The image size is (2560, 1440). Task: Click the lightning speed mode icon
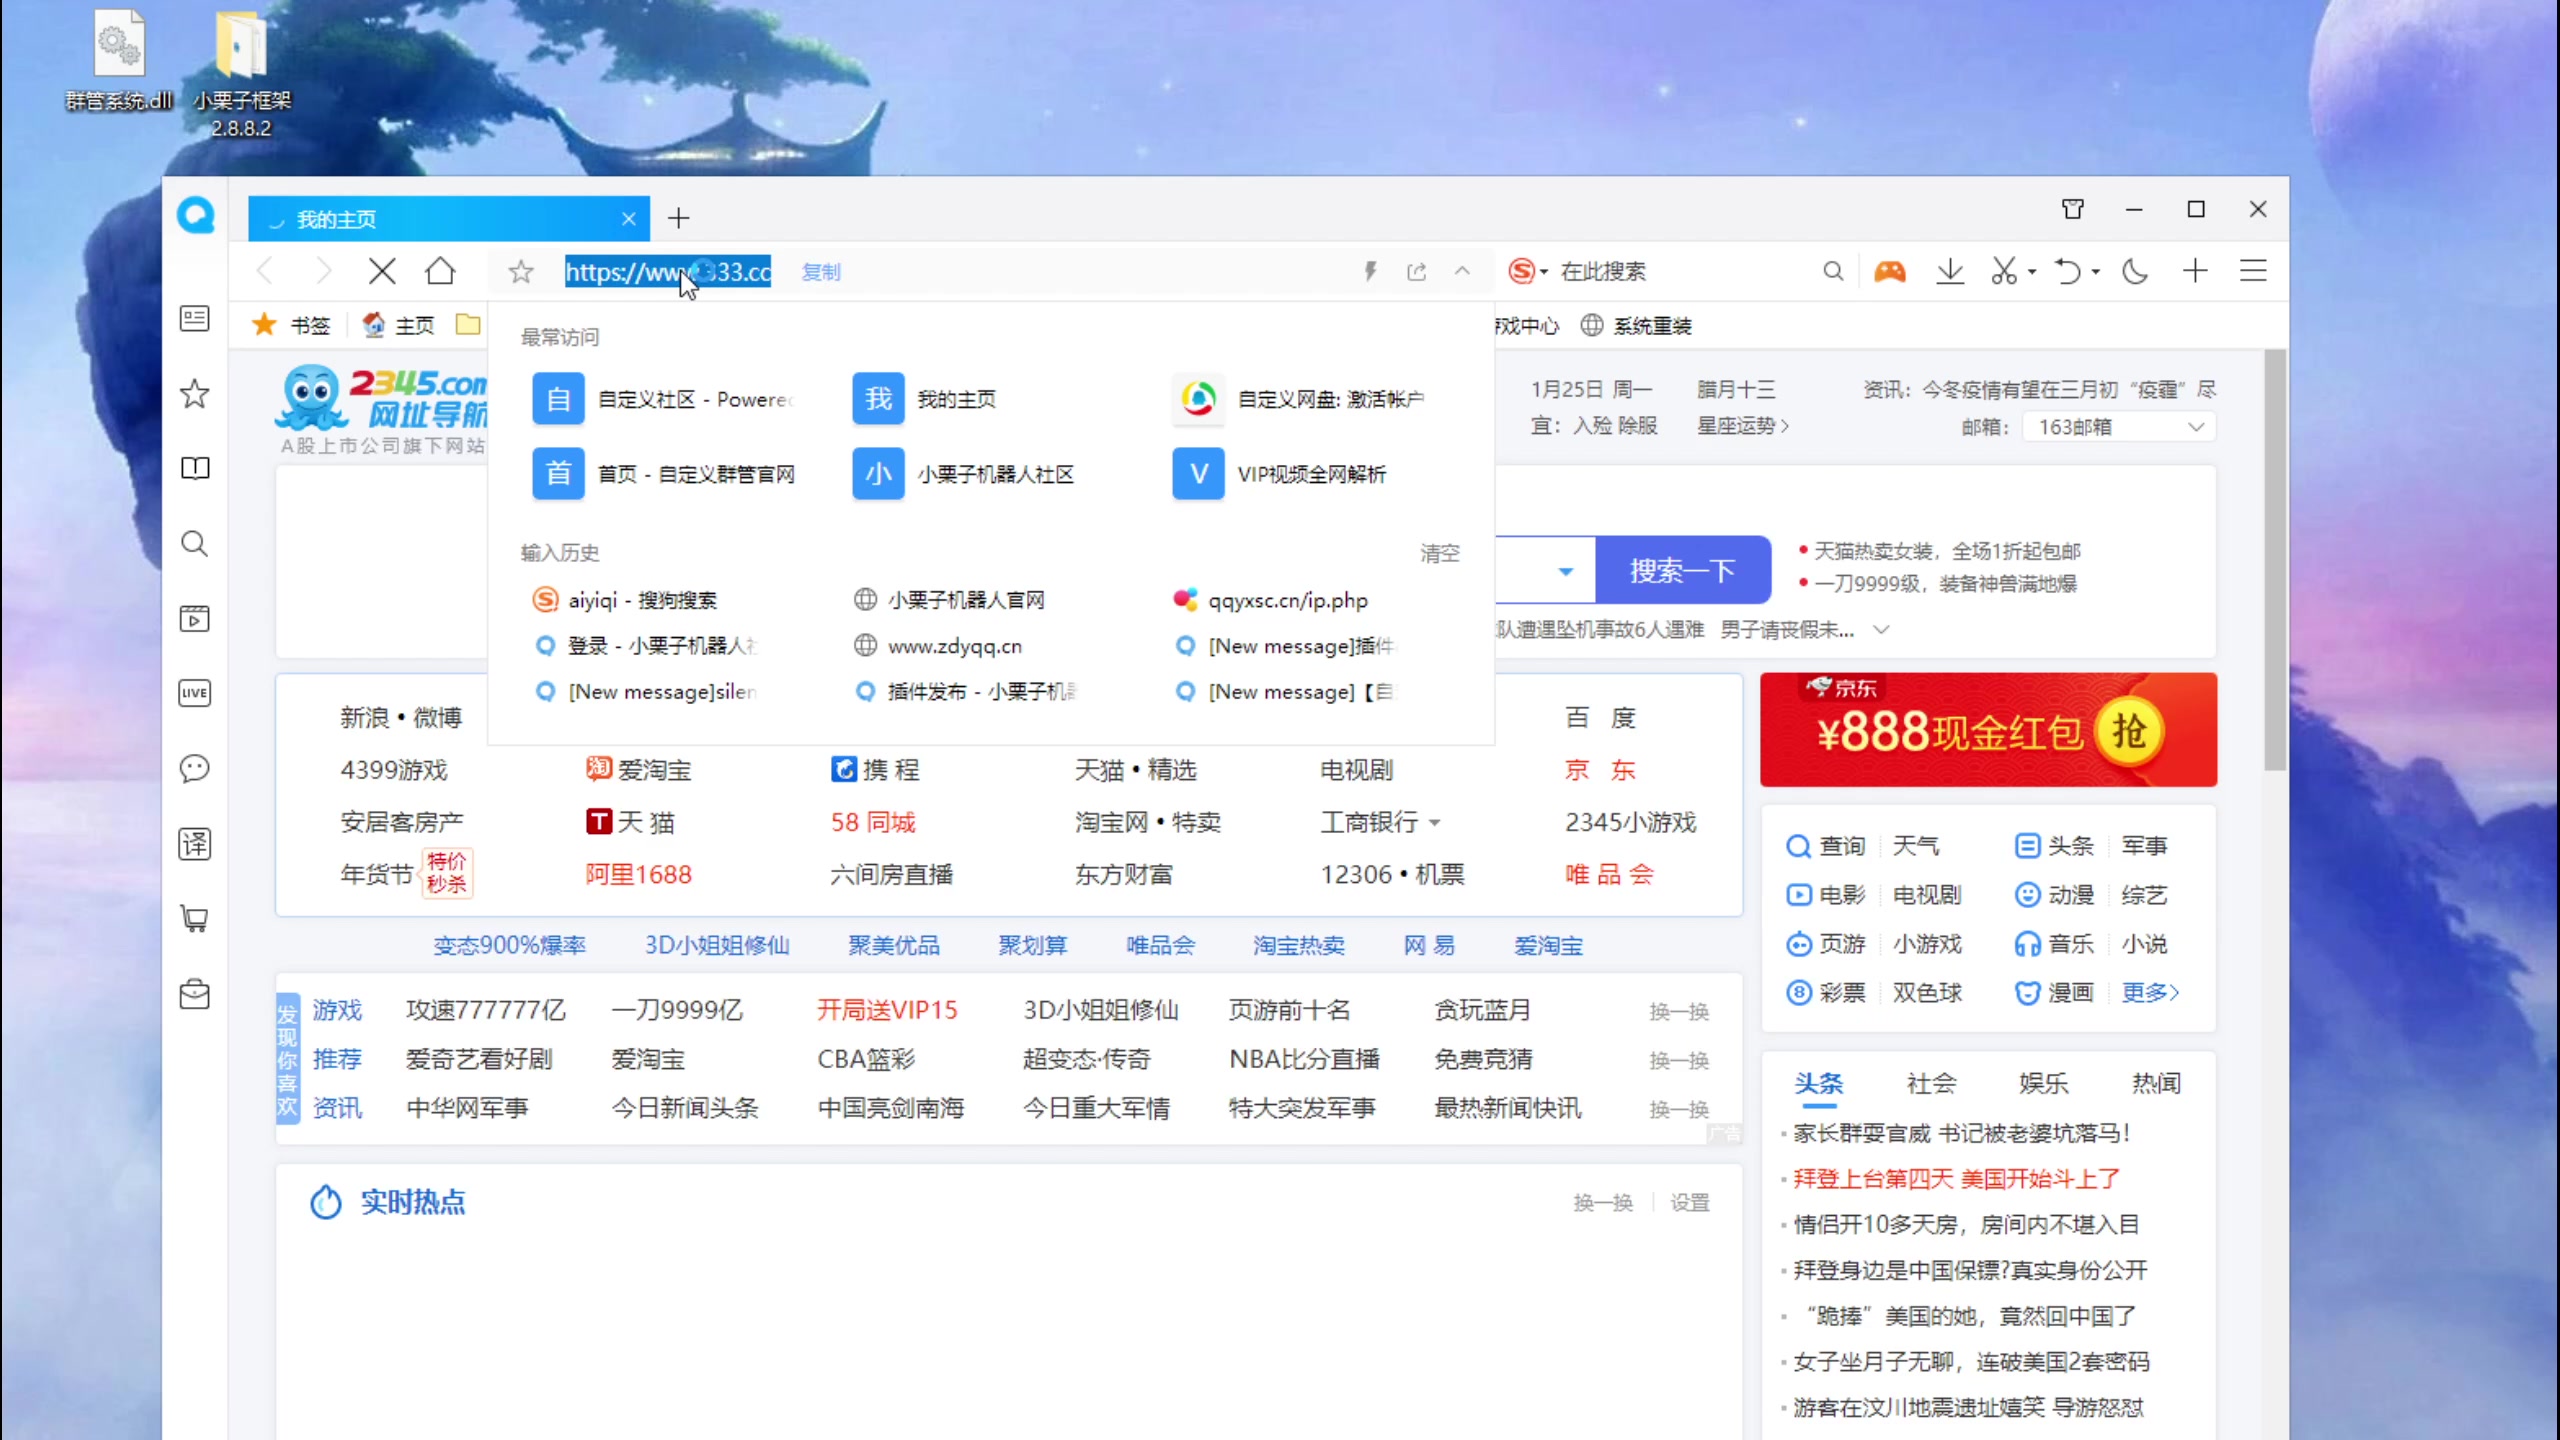[x=1370, y=271]
